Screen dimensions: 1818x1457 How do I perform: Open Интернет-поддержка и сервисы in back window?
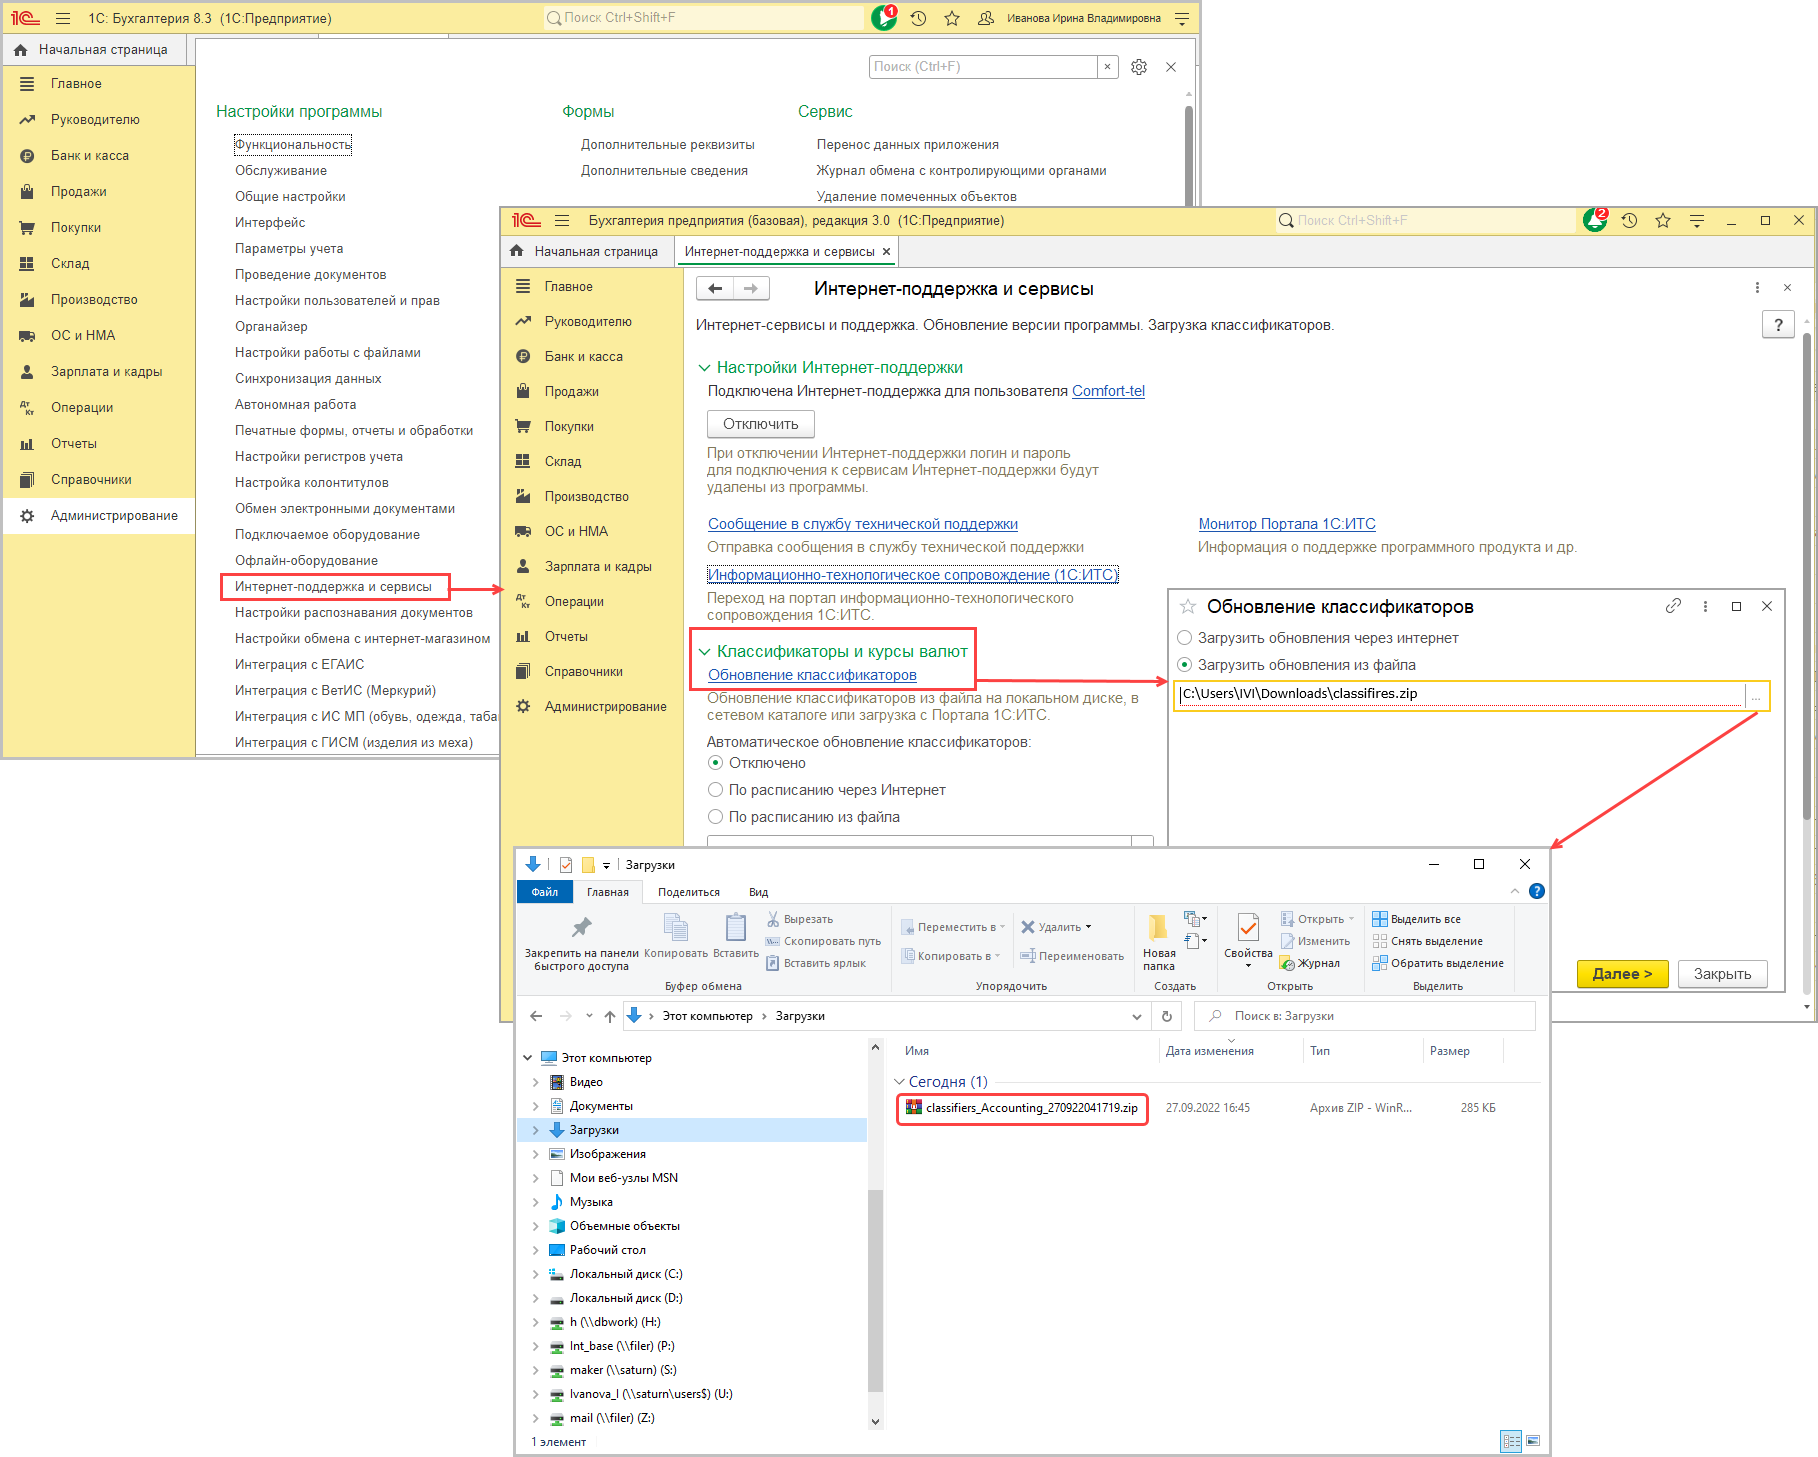pos(334,587)
